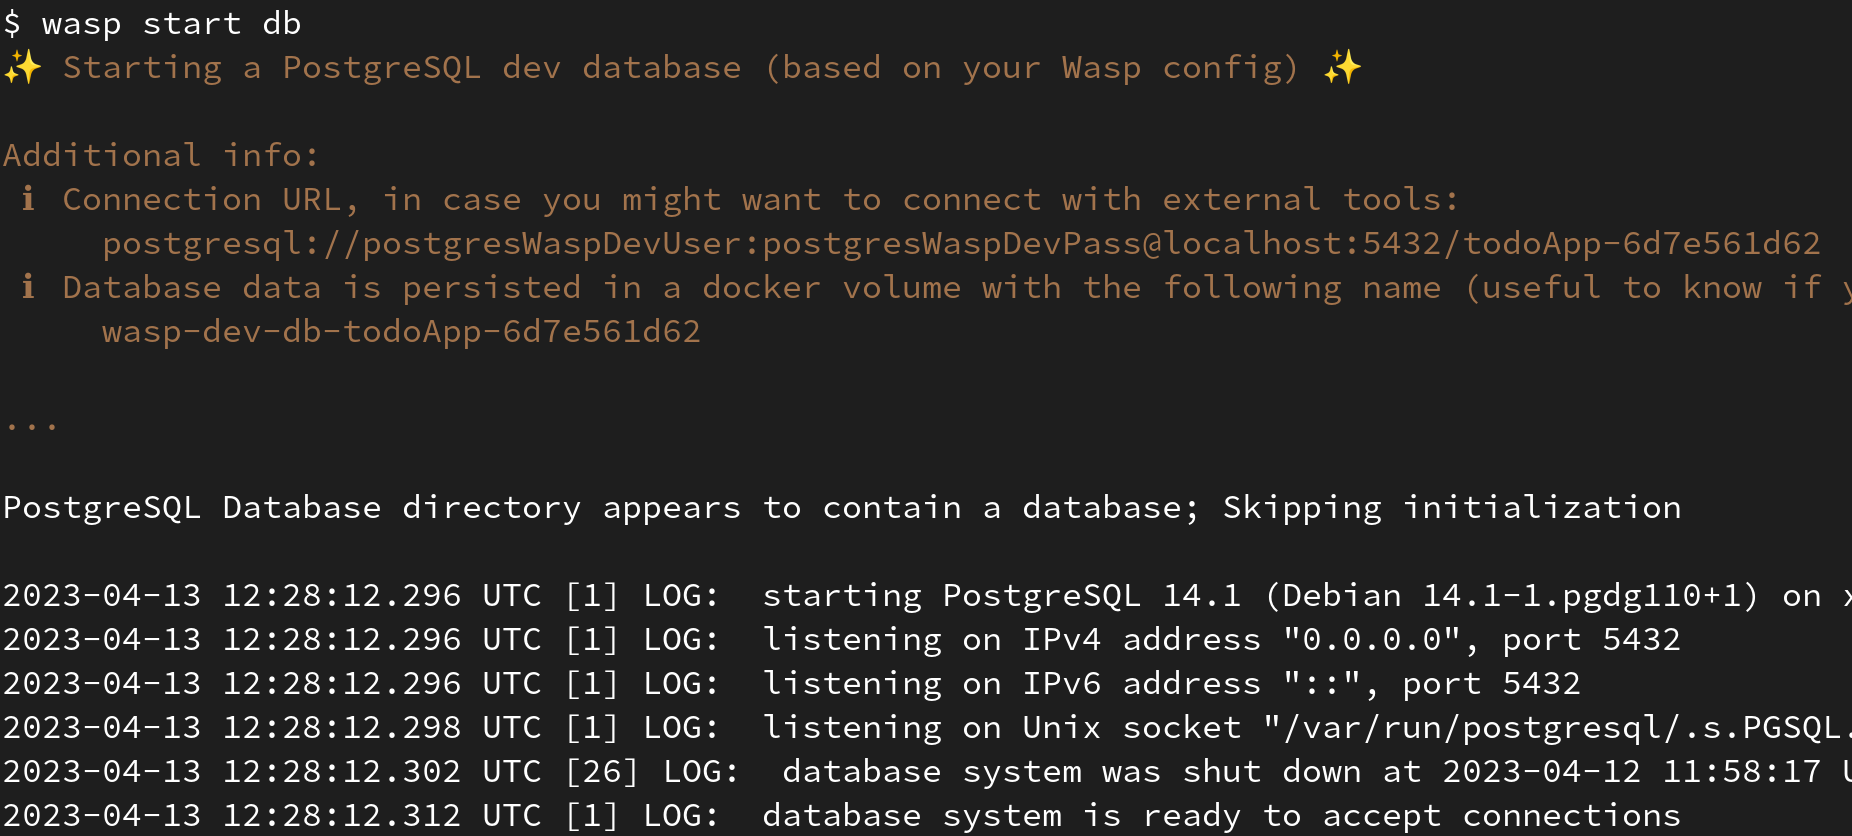Click the info icon beside "Connection URL"

click(28, 199)
